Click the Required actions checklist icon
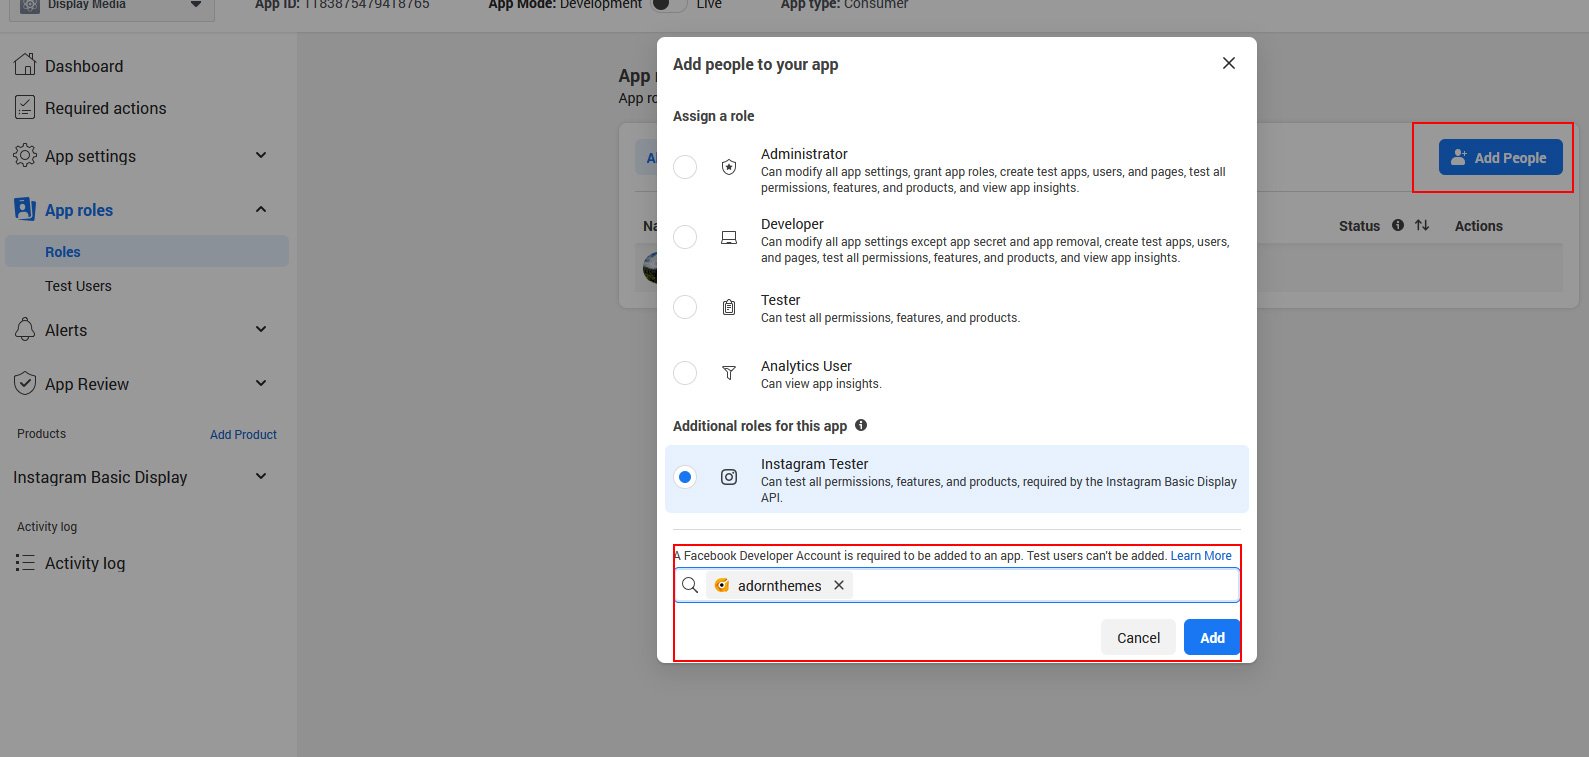Viewport: 1589px width, 757px height. 25,108
